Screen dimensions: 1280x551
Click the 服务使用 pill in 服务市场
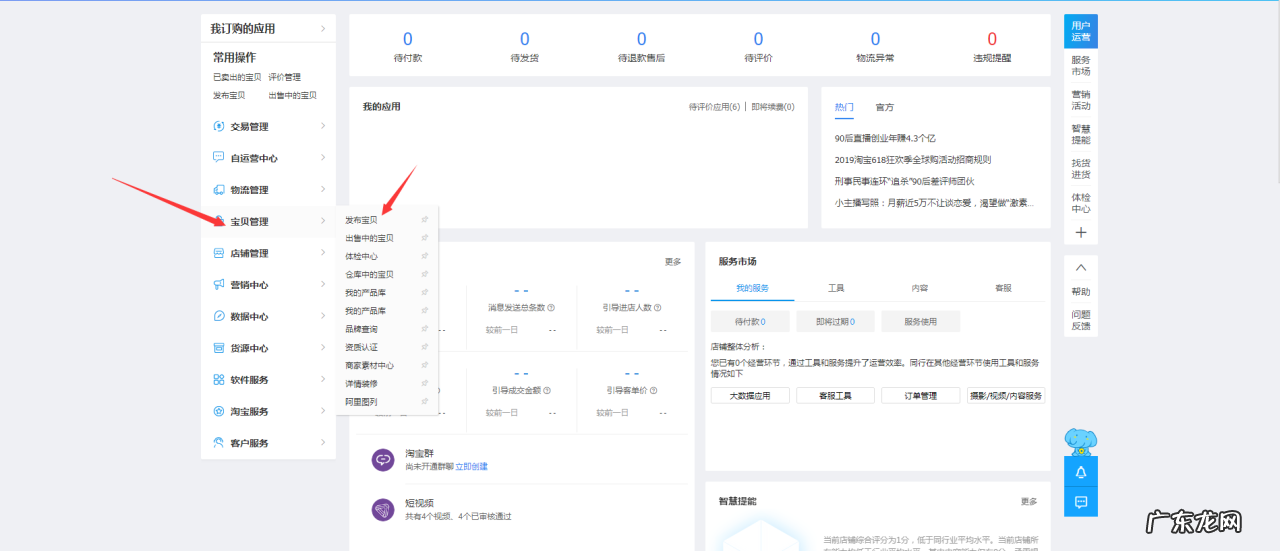(921, 322)
